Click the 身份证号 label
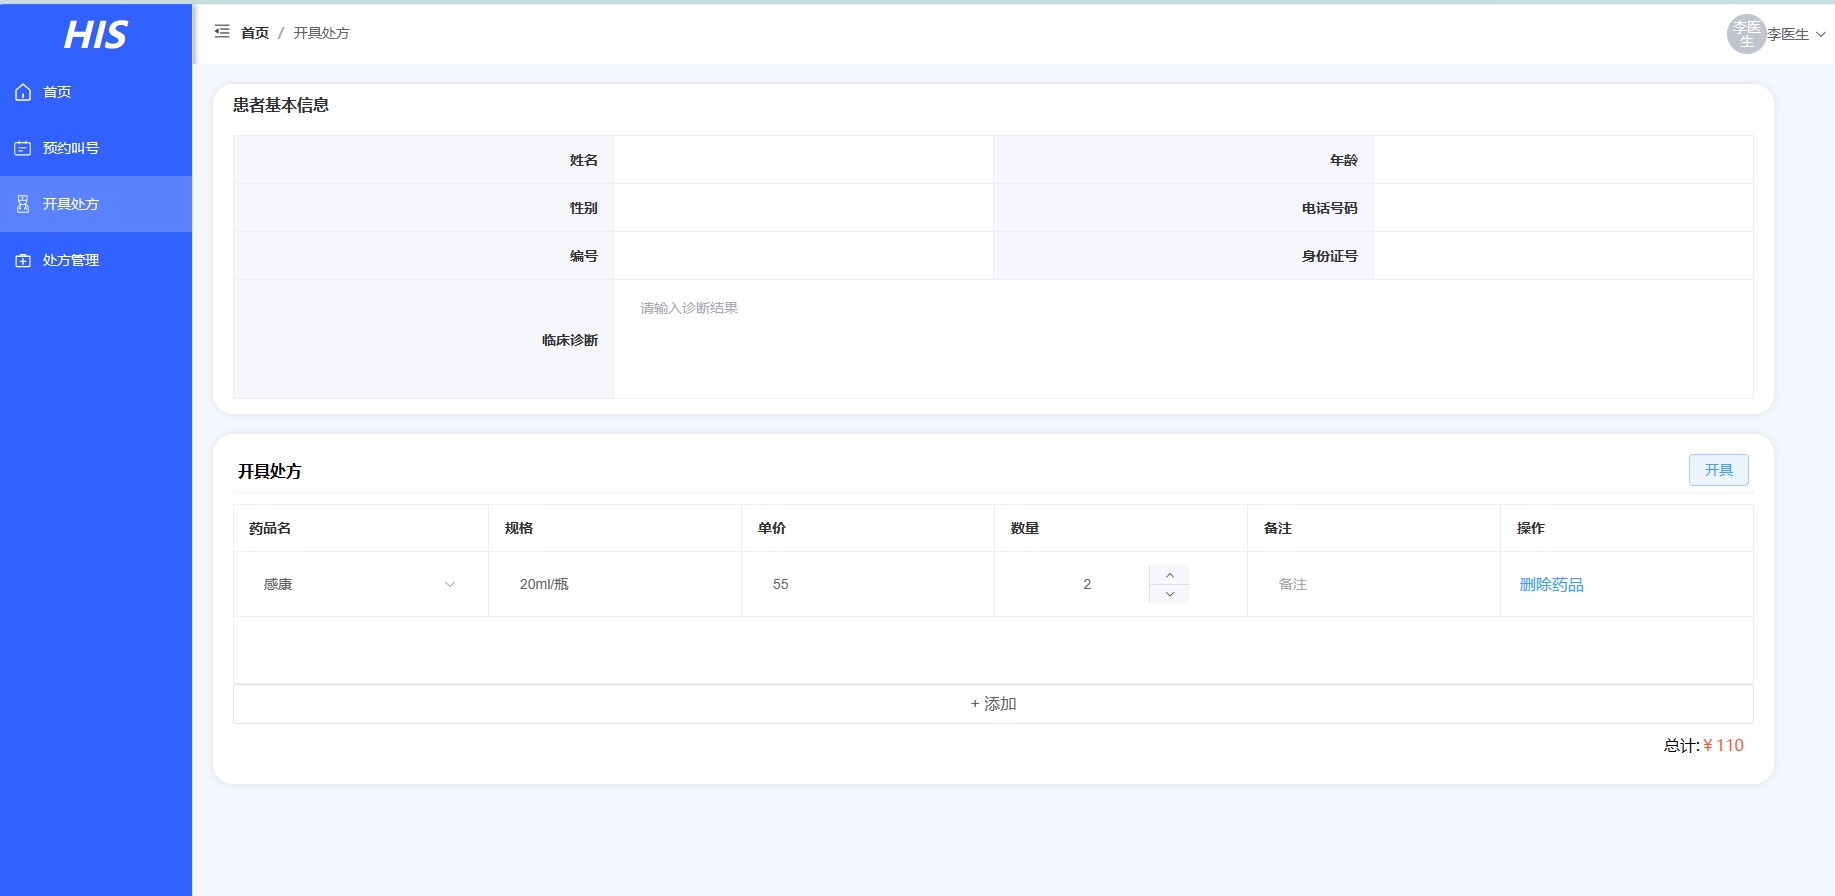The width and height of the screenshot is (1835, 896). [x=1330, y=256]
